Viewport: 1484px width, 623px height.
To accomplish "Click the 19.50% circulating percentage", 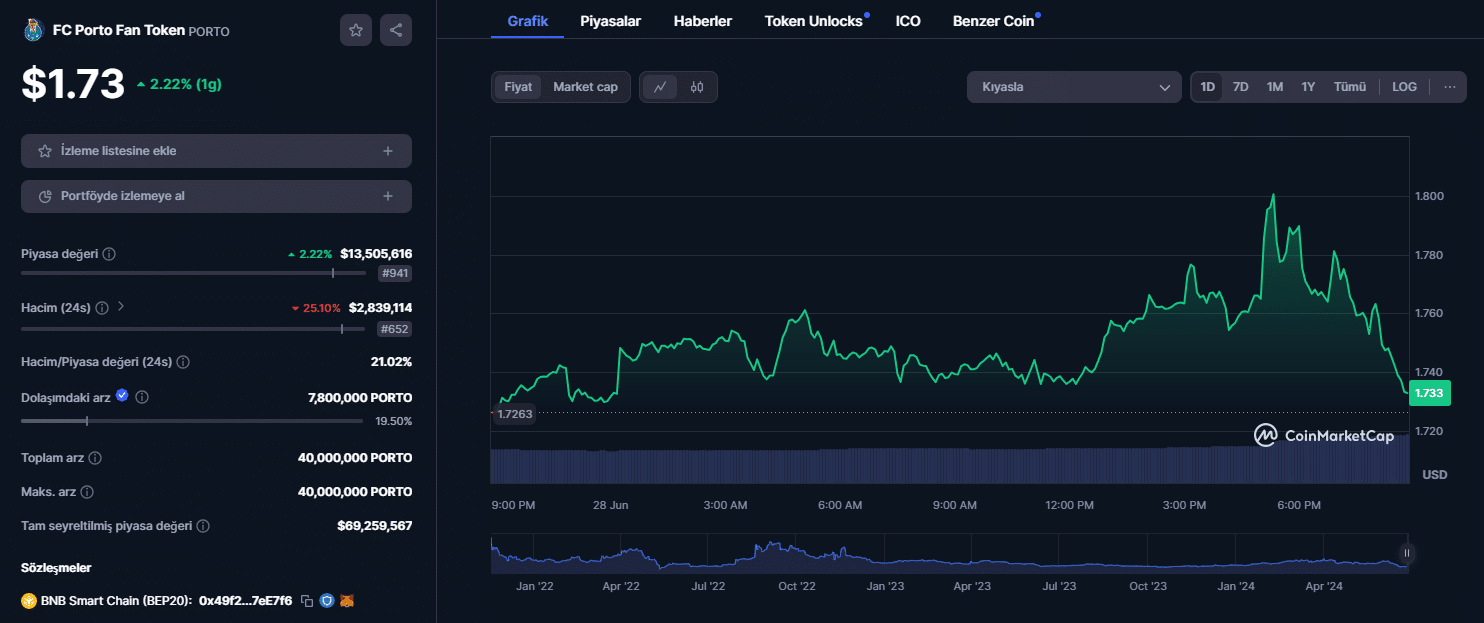I will point(393,421).
